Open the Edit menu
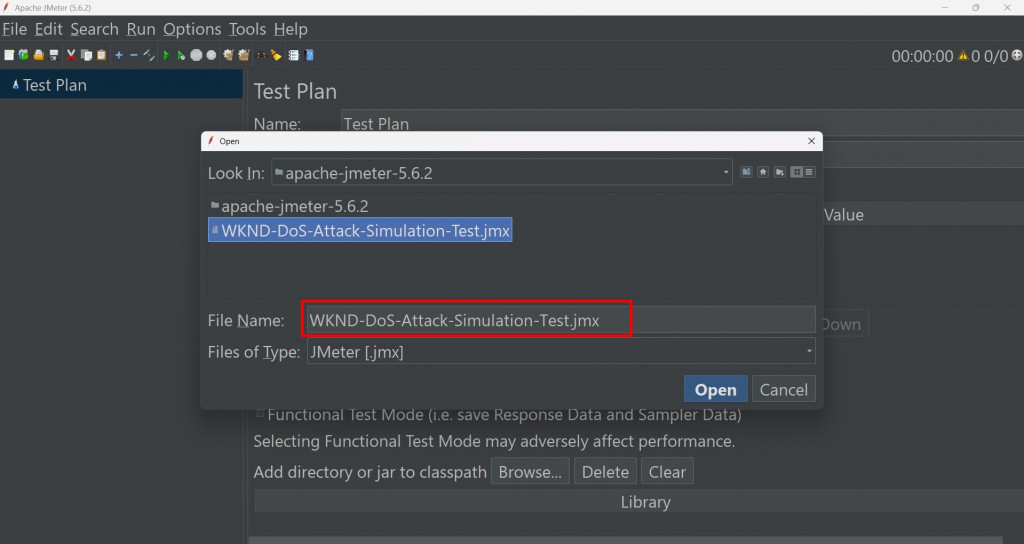The height and width of the screenshot is (544, 1024). [48, 29]
